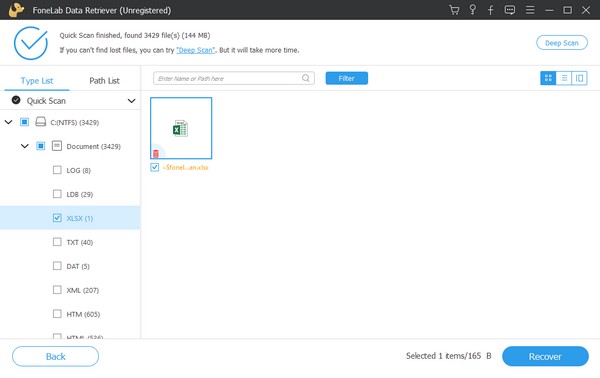Collapse the Document tree node
The width and height of the screenshot is (600, 378).
coord(24,146)
